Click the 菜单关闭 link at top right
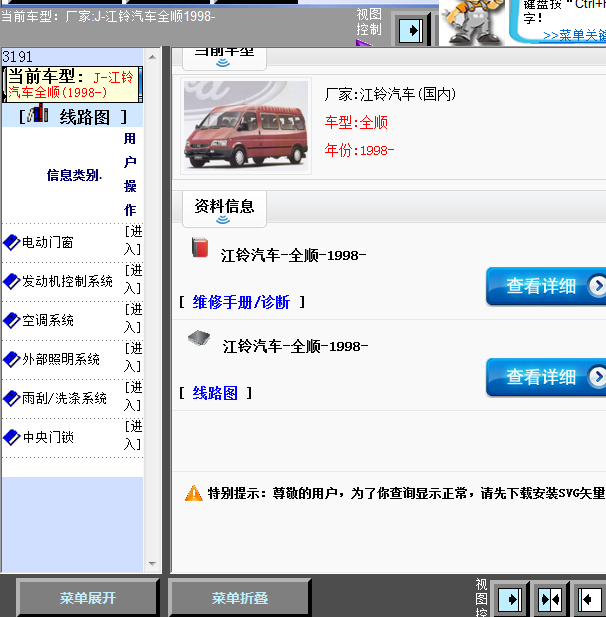Image resolution: width=606 pixels, height=617 pixels. pos(574,35)
